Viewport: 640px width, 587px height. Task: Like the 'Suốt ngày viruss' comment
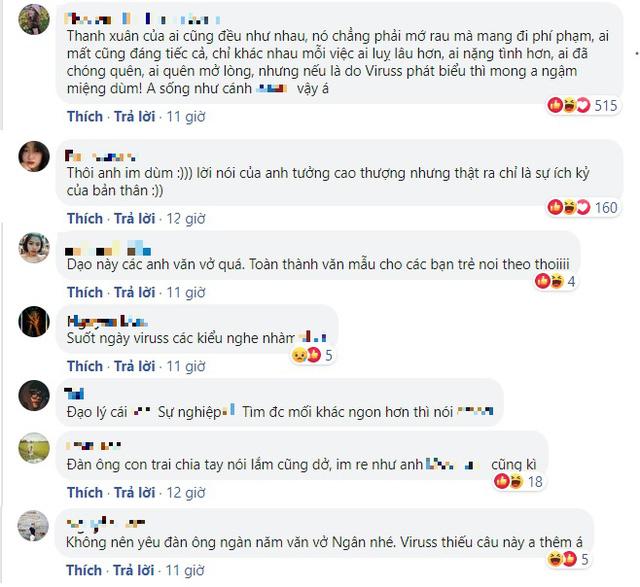click(85, 366)
